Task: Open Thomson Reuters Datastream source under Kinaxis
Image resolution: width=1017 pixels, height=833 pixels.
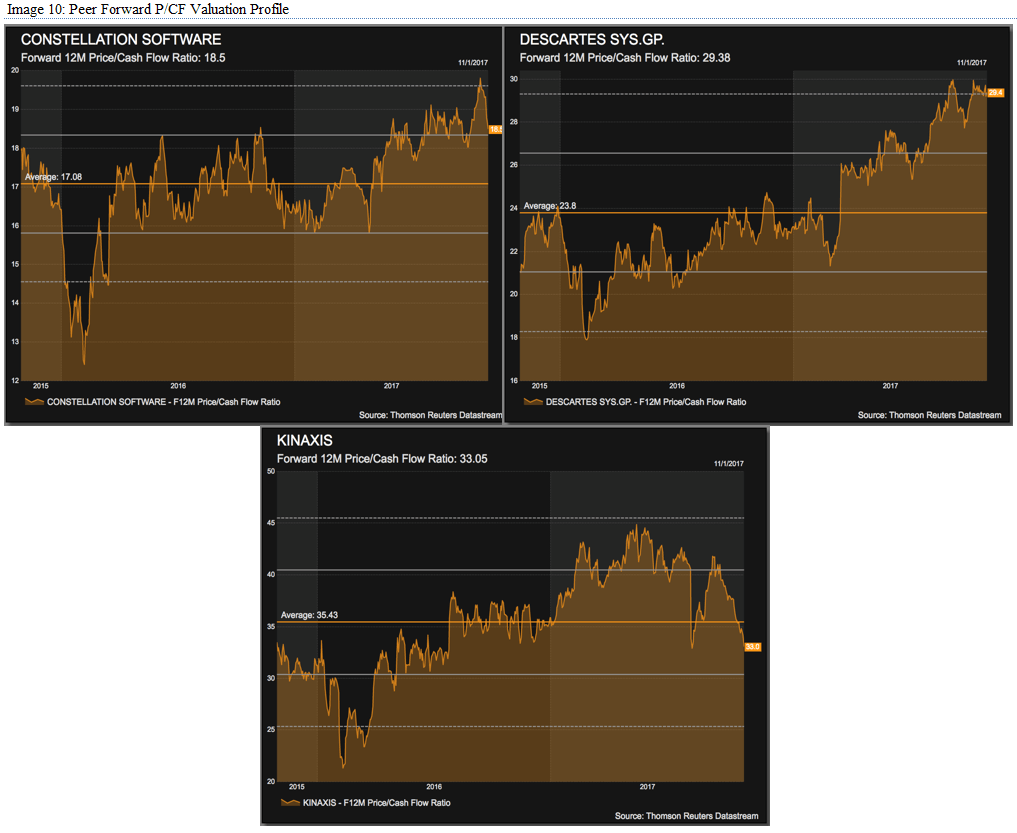Action: coord(686,816)
